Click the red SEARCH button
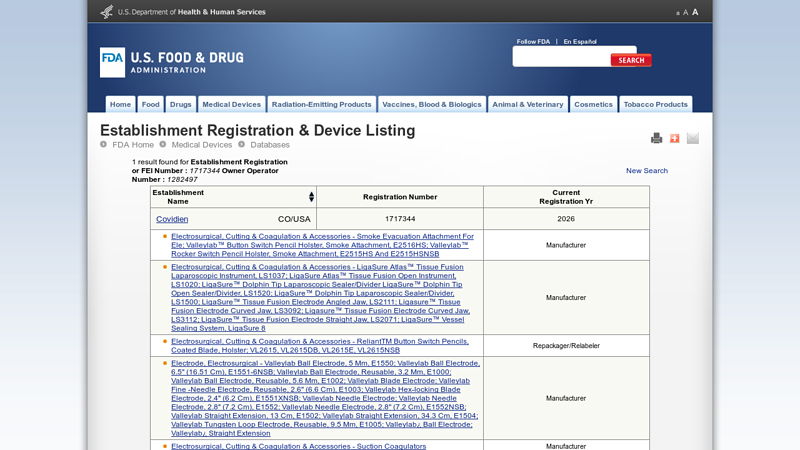800x450 pixels. coord(631,60)
